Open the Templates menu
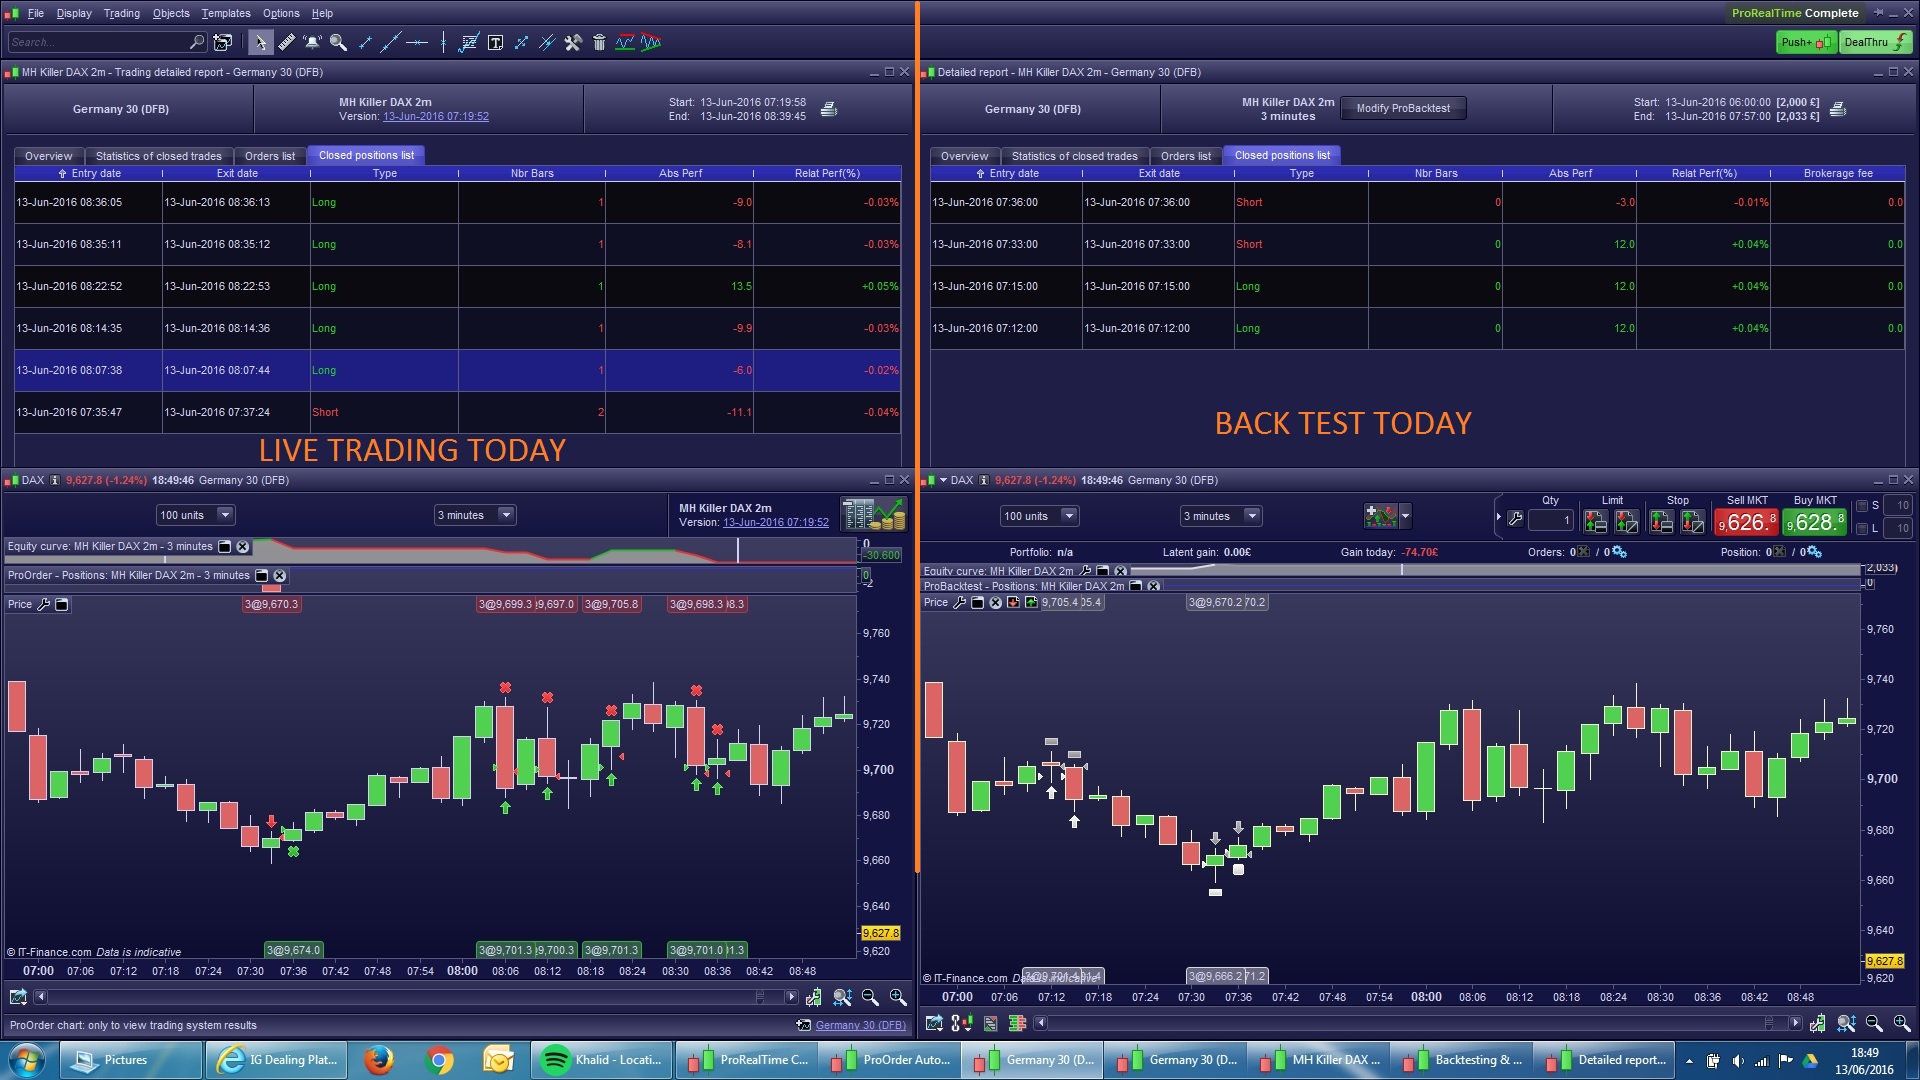This screenshot has width=1920, height=1080. click(x=226, y=13)
